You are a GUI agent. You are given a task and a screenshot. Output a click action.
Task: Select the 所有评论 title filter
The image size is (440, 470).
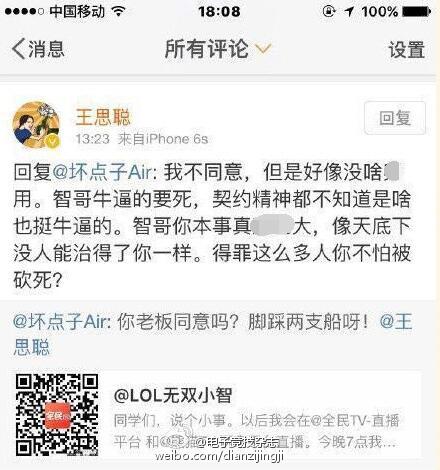coord(207,49)
